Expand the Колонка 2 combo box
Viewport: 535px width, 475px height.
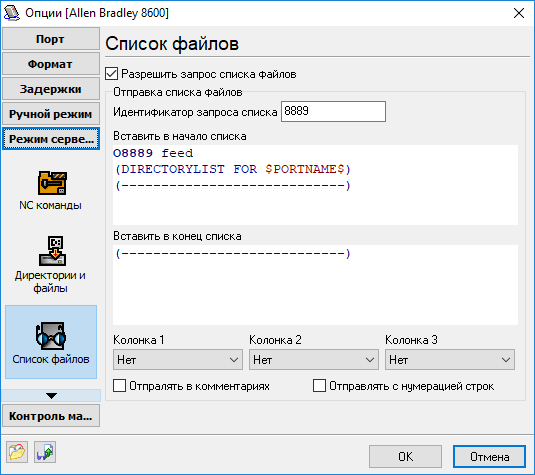click(x=314, y=359)
